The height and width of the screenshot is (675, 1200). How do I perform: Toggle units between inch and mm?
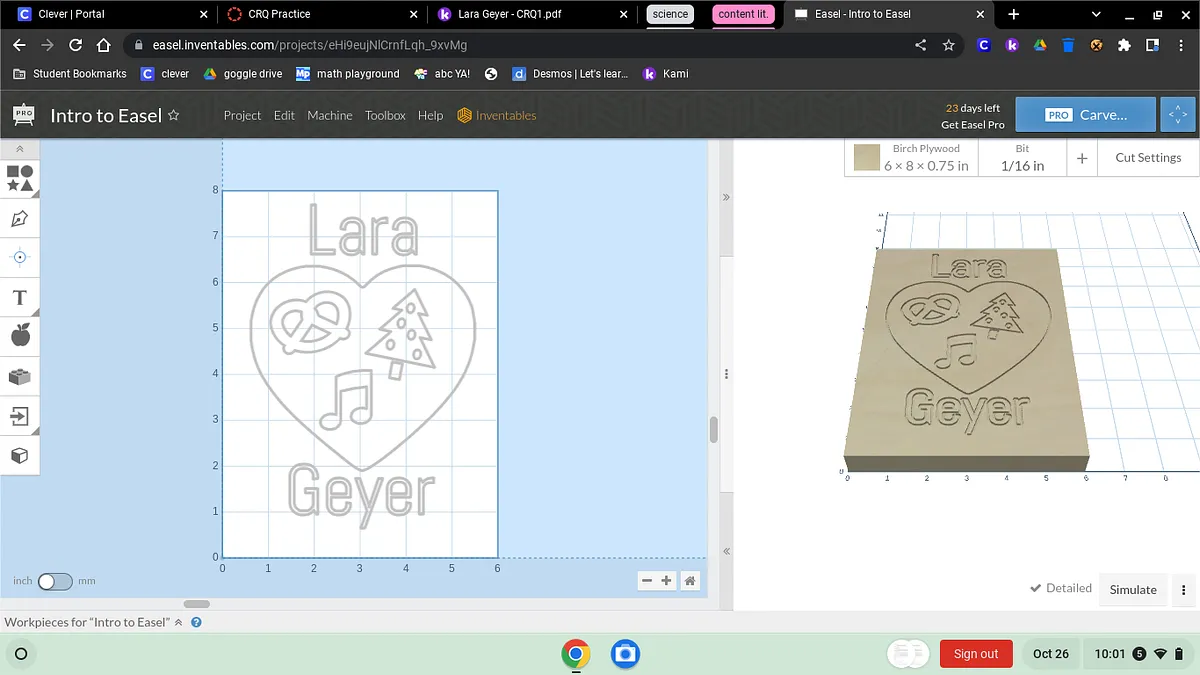pyautogui.click(x=55, y=581)
